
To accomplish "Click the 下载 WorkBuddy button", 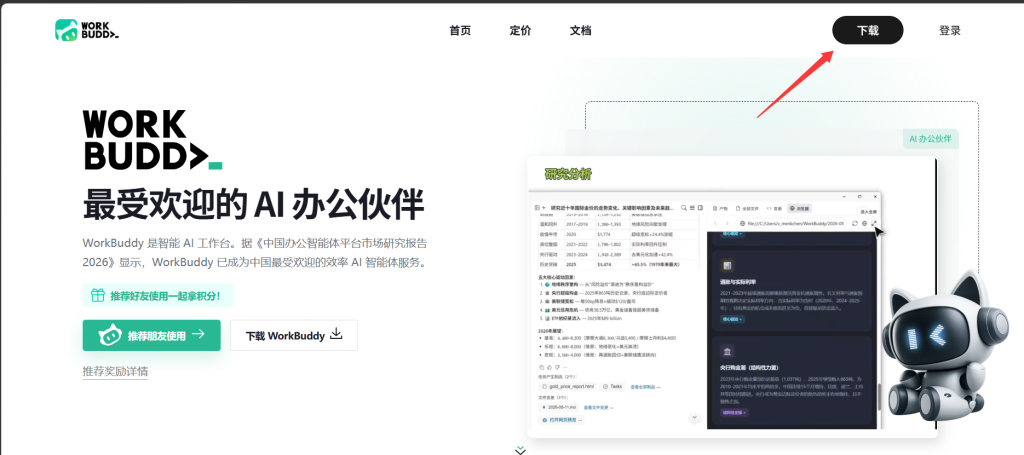I will coord(294,335).
